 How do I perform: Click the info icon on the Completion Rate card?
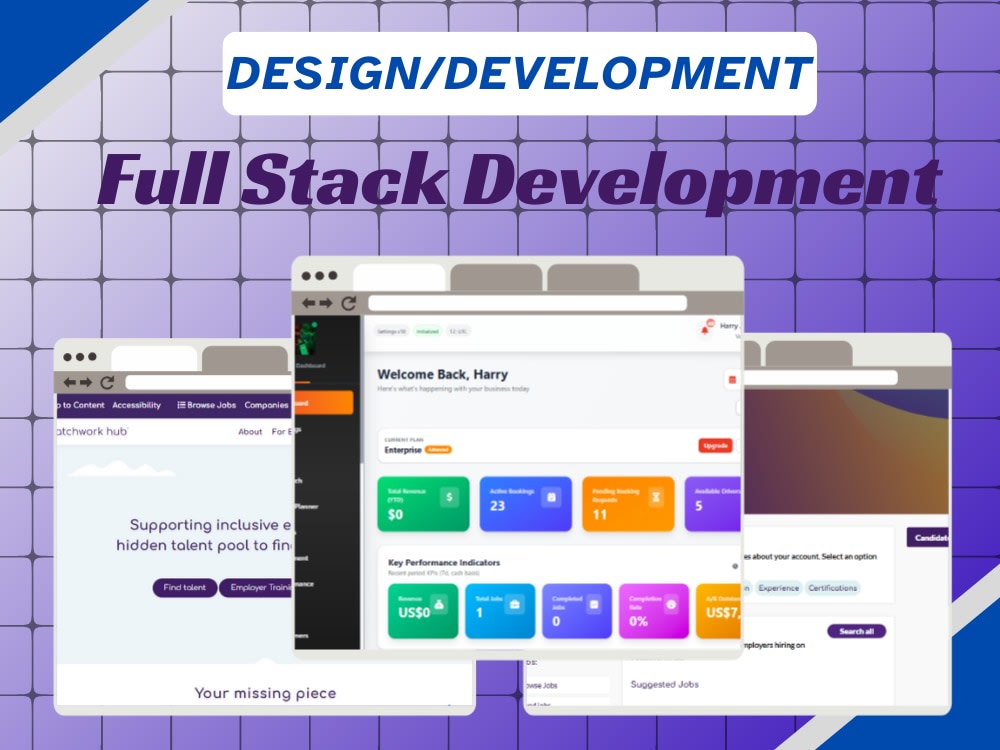671,603
